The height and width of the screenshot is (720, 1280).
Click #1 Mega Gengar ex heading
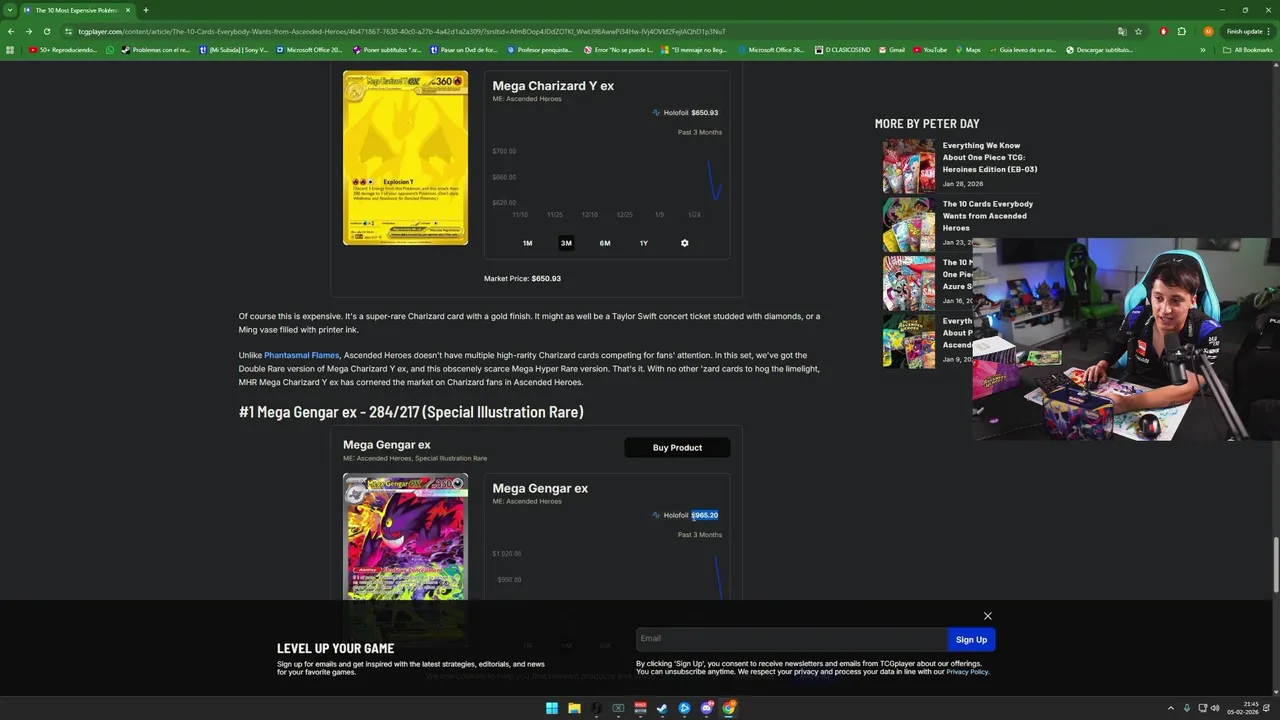pyautogui.click(x=411, y=412)
